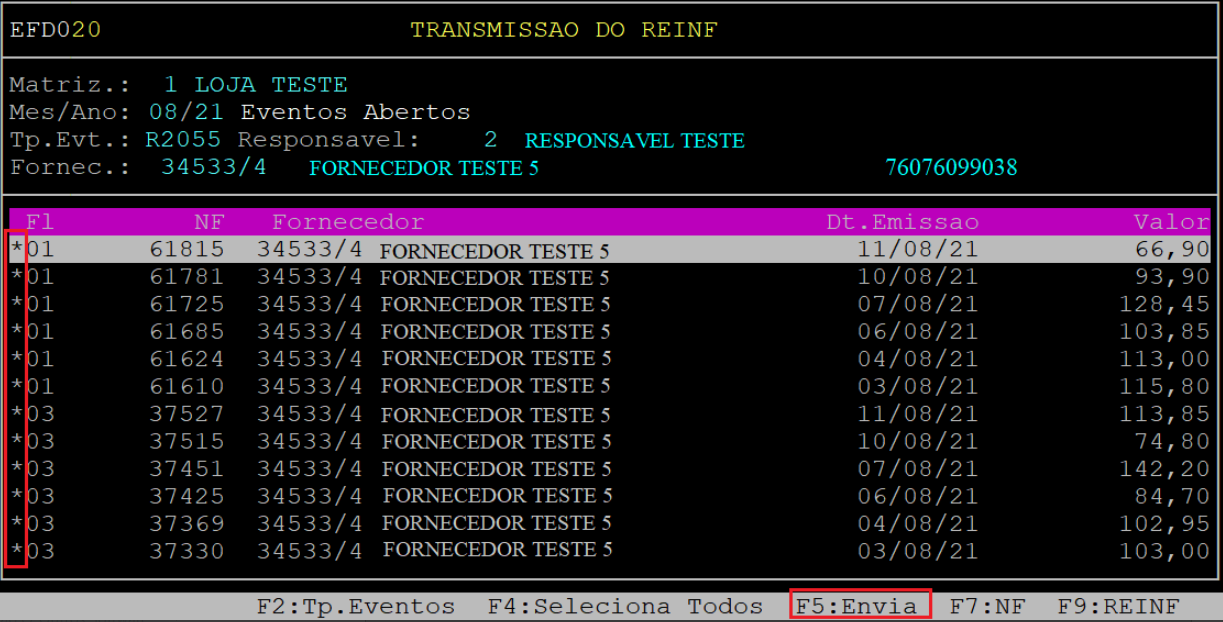Click the value 113,85
The width and height of the screenshot is (1223, 622).
pyautogui.click(x=1165, y=414)
